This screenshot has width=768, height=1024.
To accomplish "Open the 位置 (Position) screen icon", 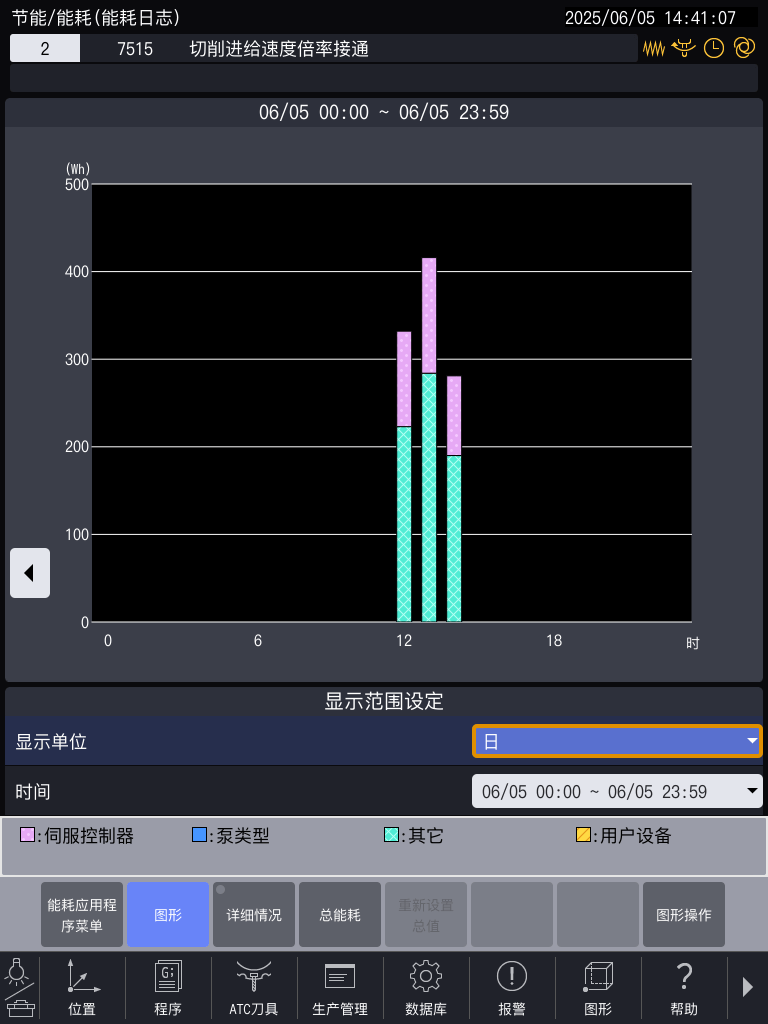I will click(82, 987).
